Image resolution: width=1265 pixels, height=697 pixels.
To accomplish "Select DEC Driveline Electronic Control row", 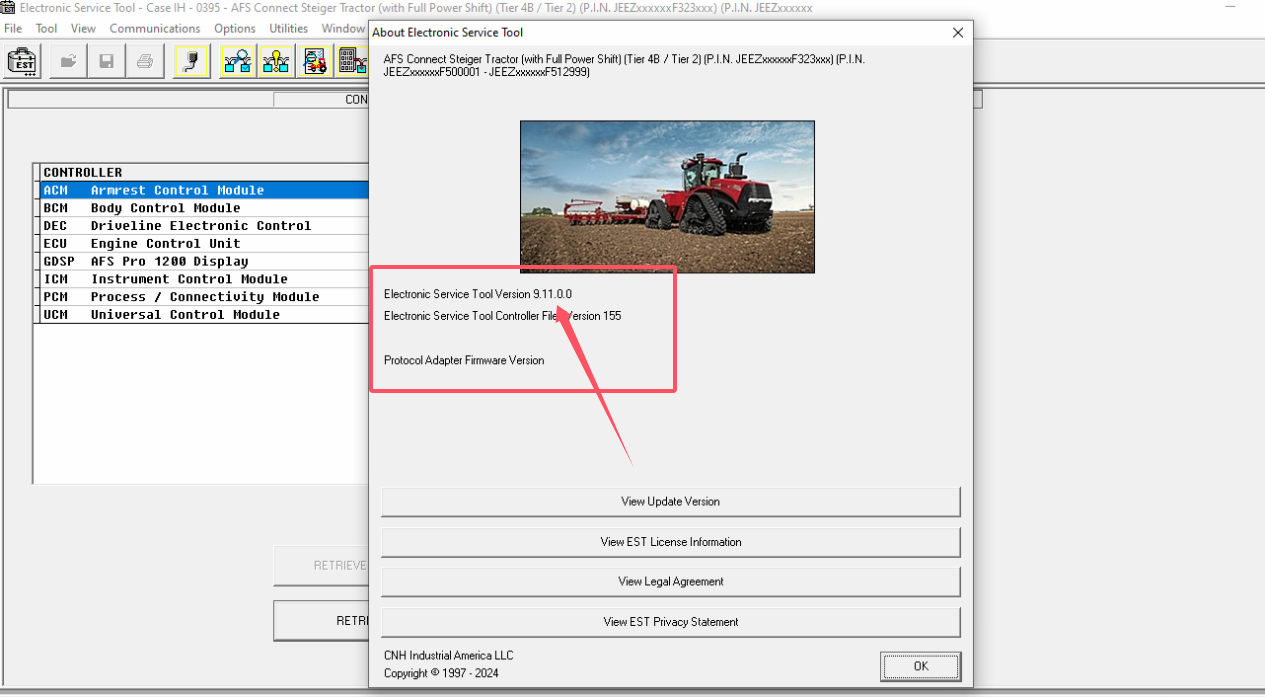I will [204, 226].
